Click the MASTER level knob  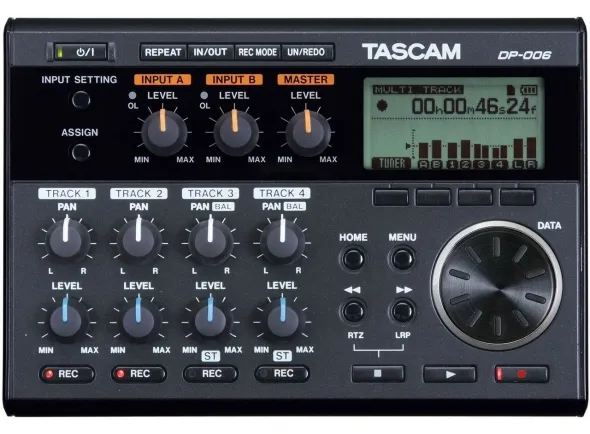pyautogui.click(x=308, y=132)
